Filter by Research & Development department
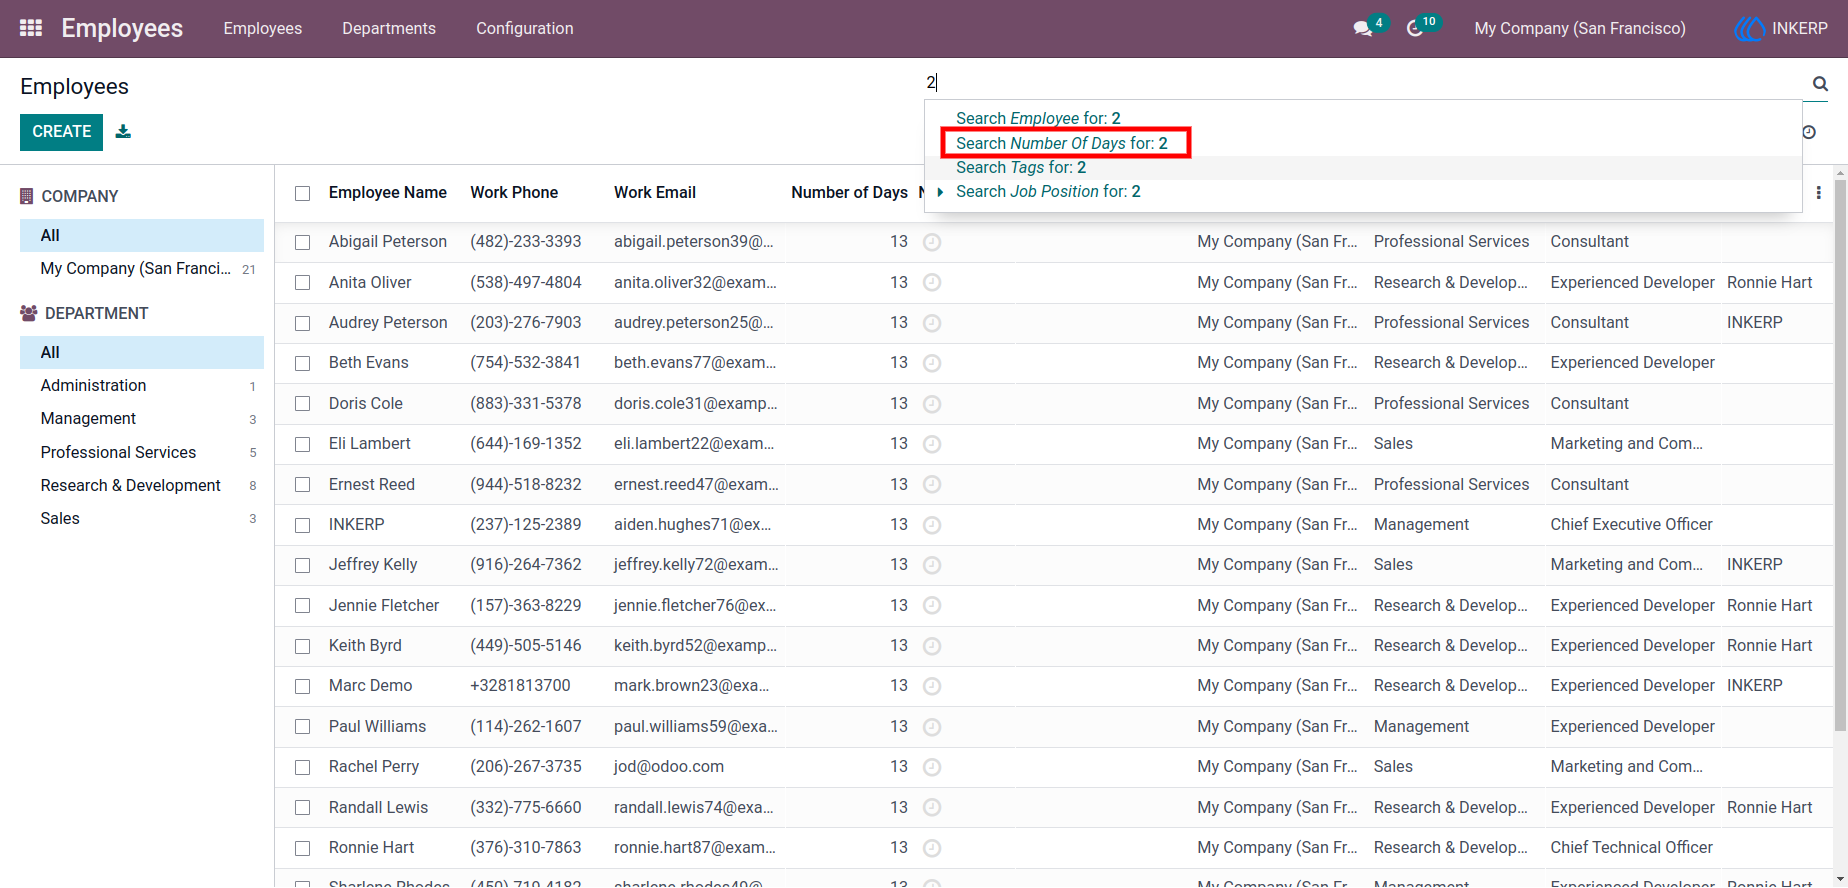Image resolution: width=1848 pixels, height=888 pixels. coord(142,486)
